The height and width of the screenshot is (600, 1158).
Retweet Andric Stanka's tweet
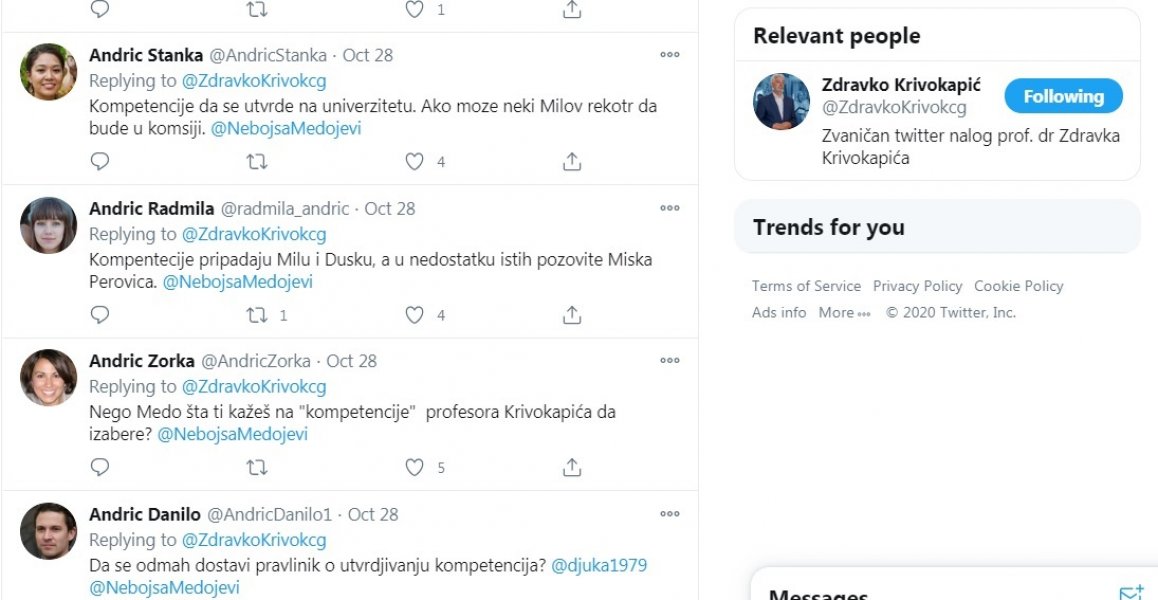tap(257, 161)
